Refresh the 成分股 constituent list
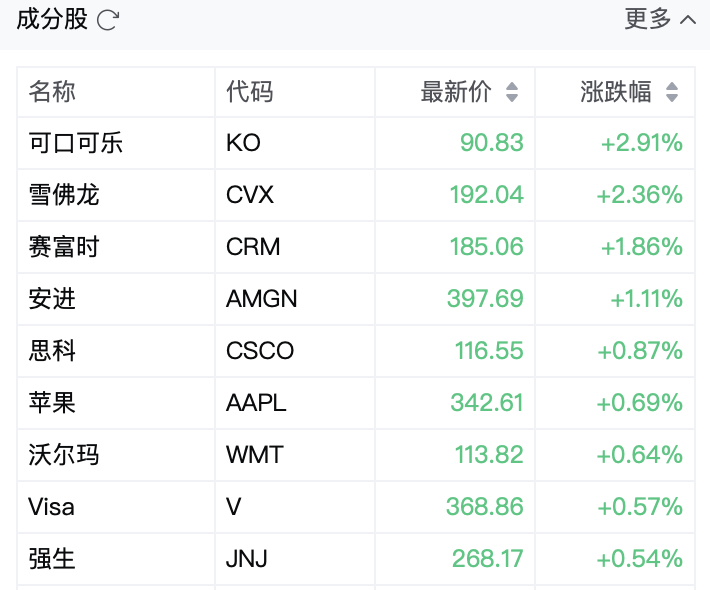The width and height of the screenshot is (710, 590). pos(108,20)
